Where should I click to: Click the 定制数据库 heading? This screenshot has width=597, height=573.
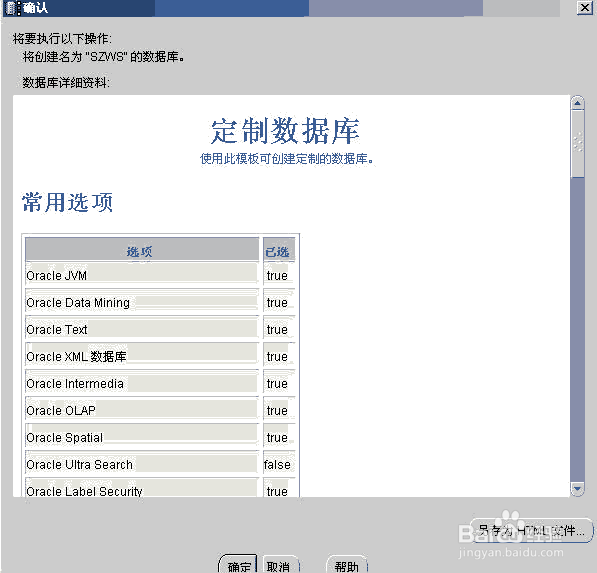pos(285,131)
